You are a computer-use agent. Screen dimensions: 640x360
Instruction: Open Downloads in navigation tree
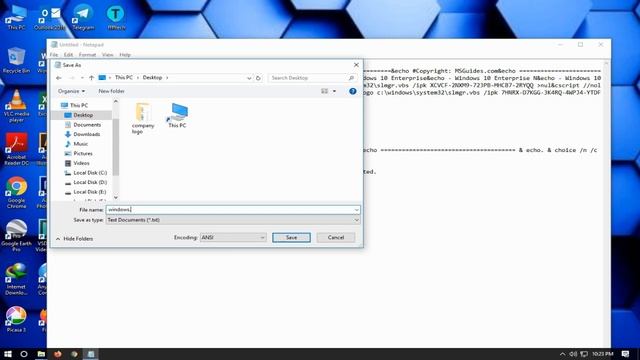click(x=87, y=134)
